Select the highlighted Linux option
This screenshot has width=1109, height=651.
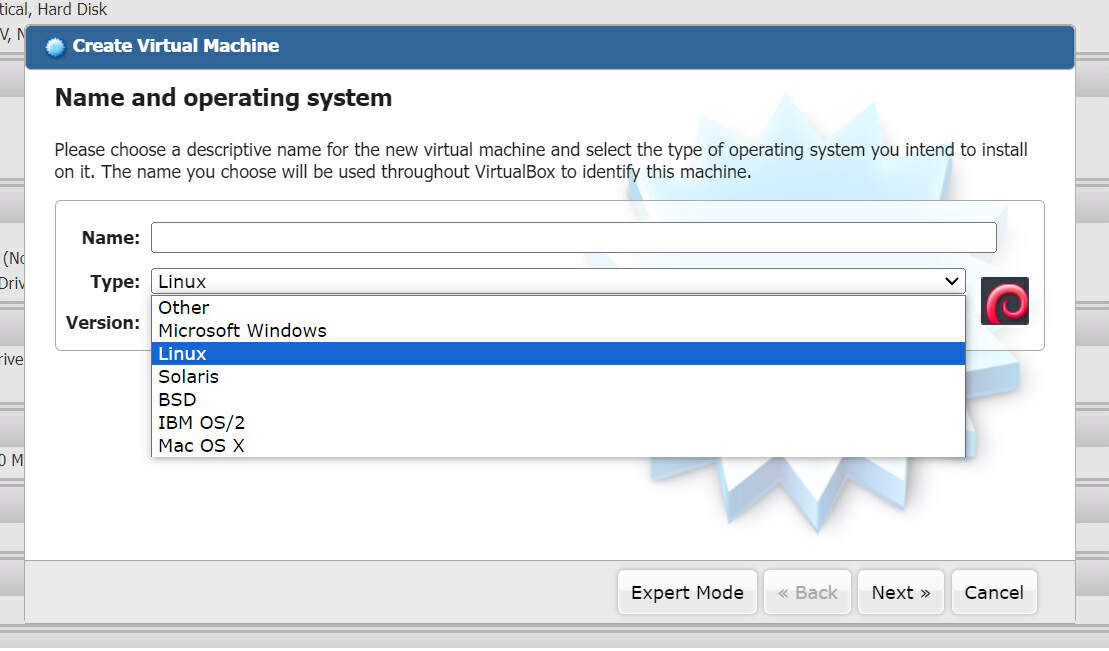tap(558, 354)
